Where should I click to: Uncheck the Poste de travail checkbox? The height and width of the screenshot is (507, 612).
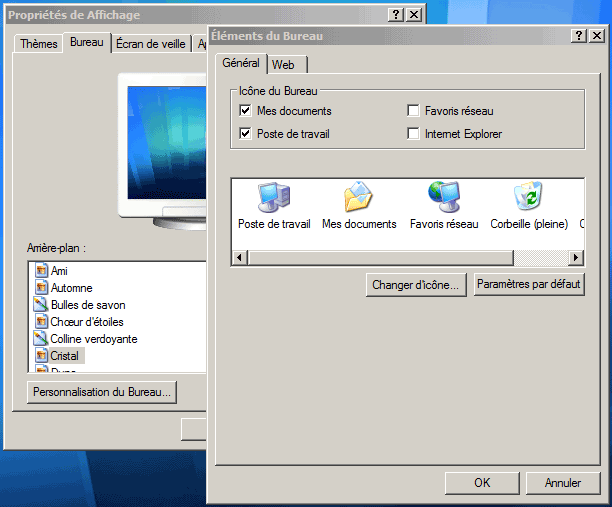[x=245, y=133]
